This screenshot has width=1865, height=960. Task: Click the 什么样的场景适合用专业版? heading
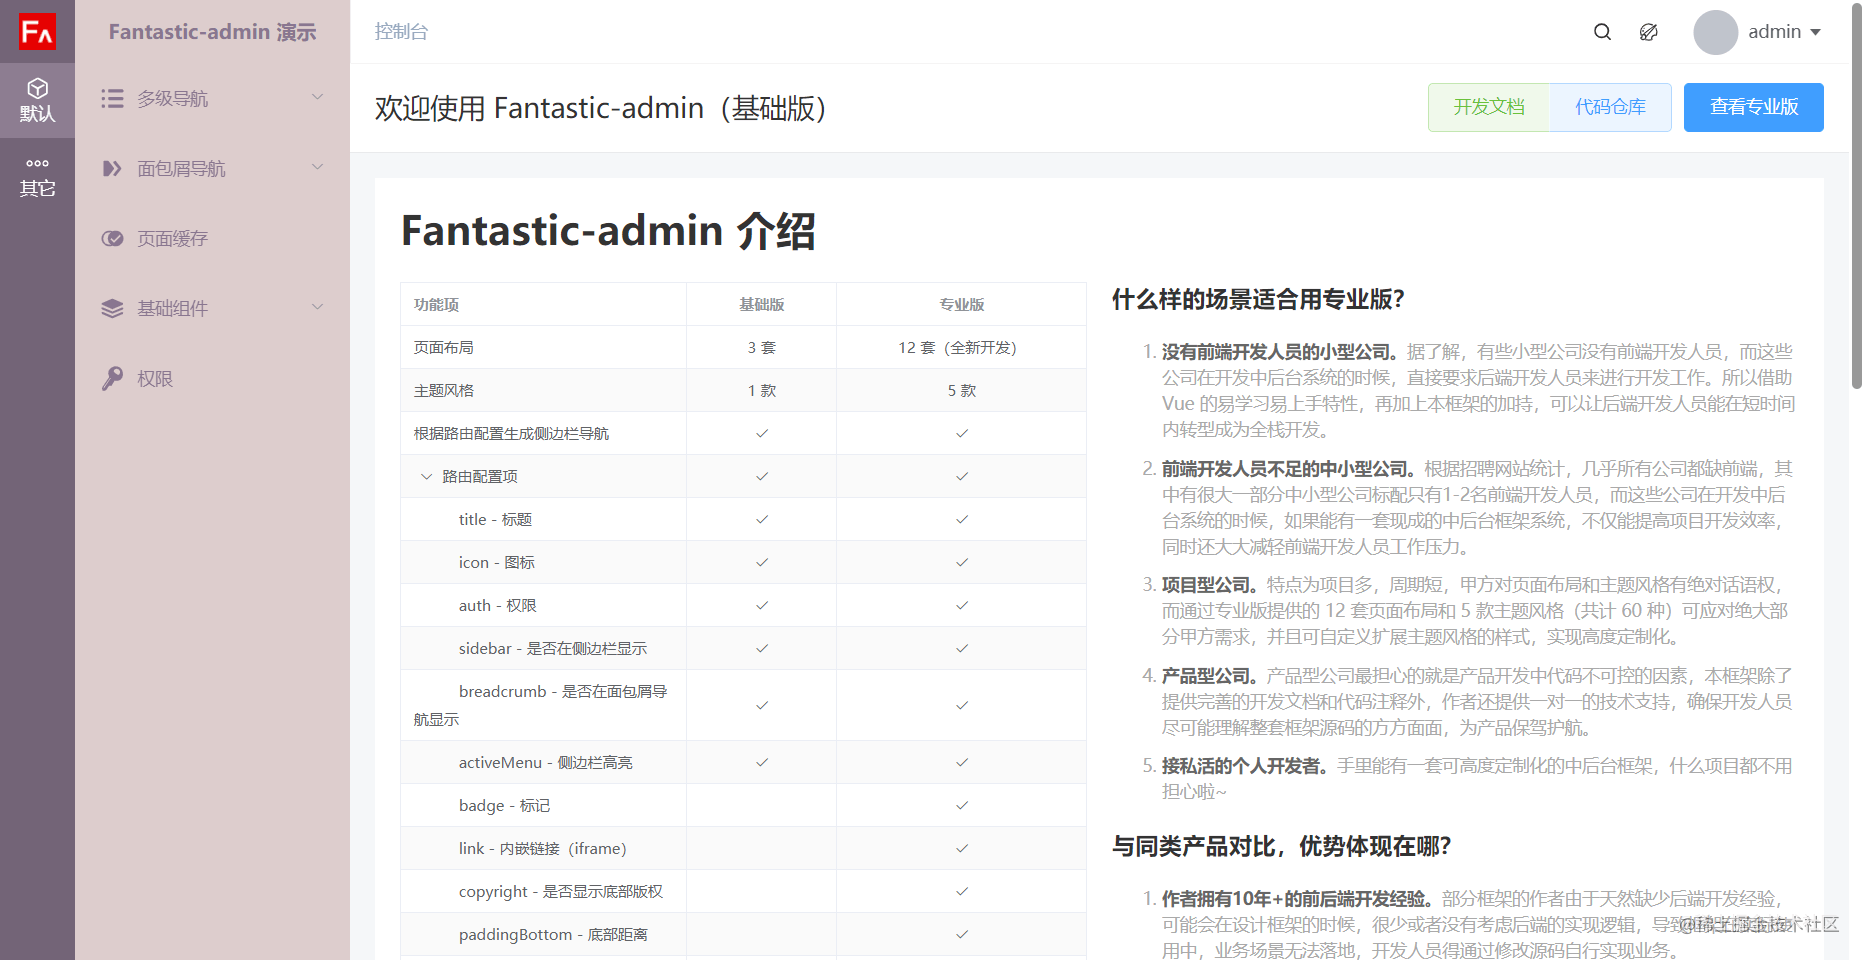pos(1258,299)
